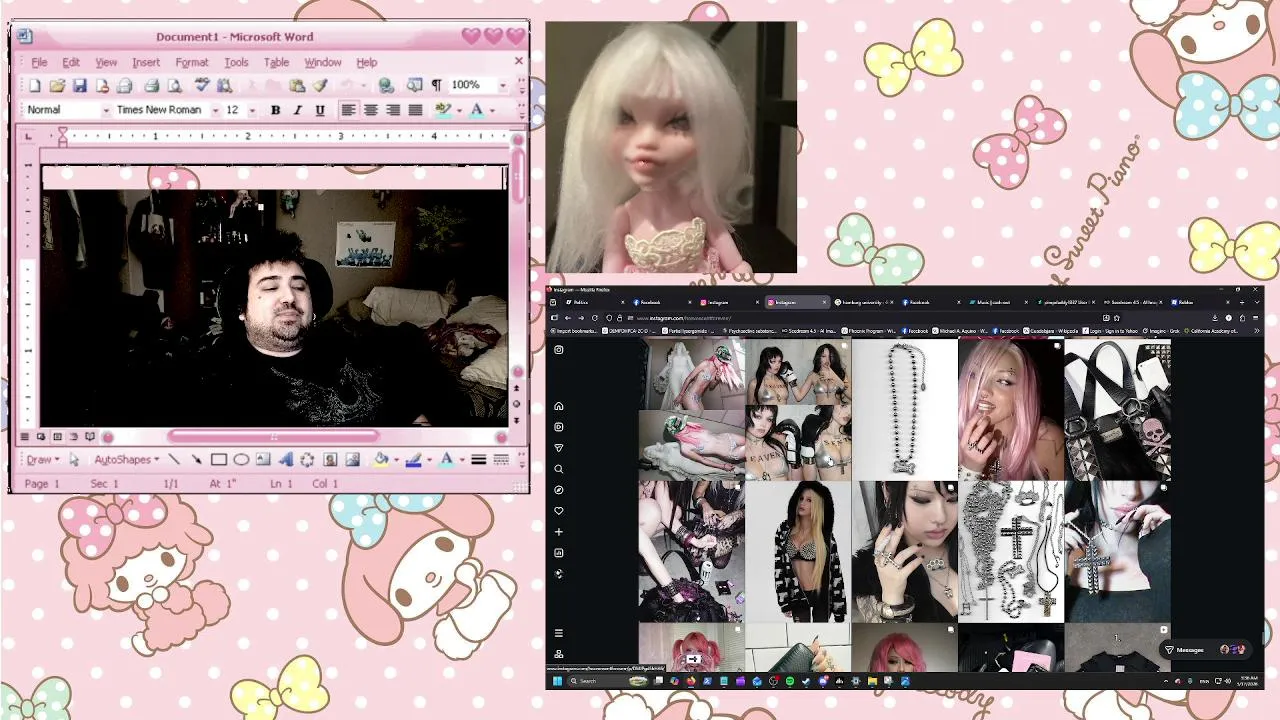Screen dimensions: 1280x720
Task: Select the Rectangle drawing tool
Action: pyautogui.click(x=219, y=460)
